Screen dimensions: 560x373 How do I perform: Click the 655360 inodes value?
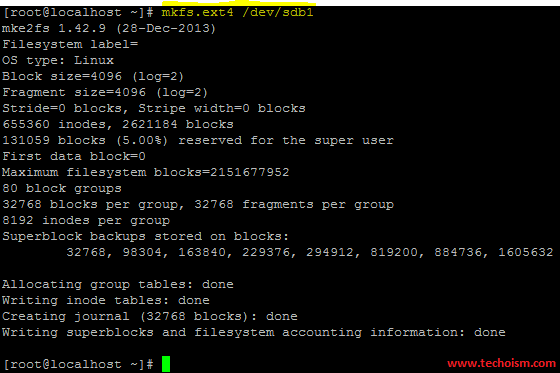(54, 124)
